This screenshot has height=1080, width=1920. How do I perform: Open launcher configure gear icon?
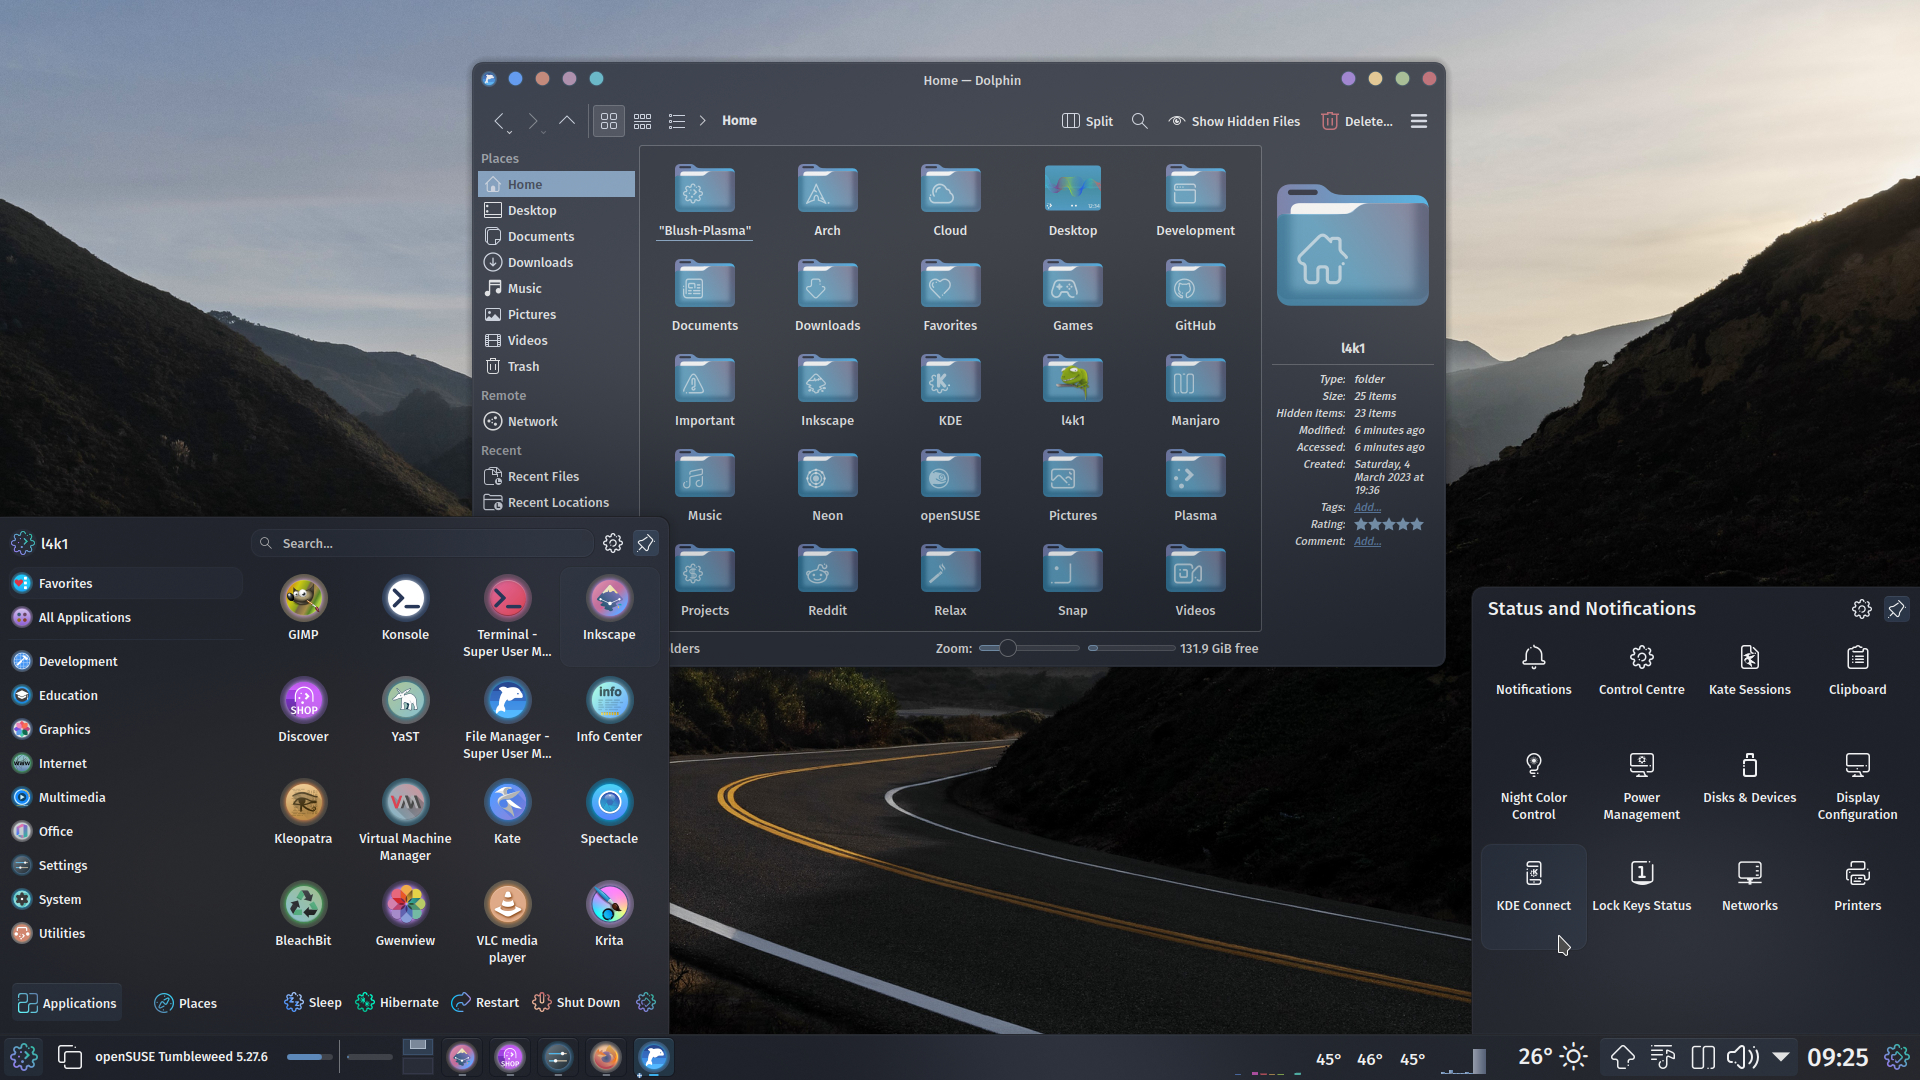point(612,543)
